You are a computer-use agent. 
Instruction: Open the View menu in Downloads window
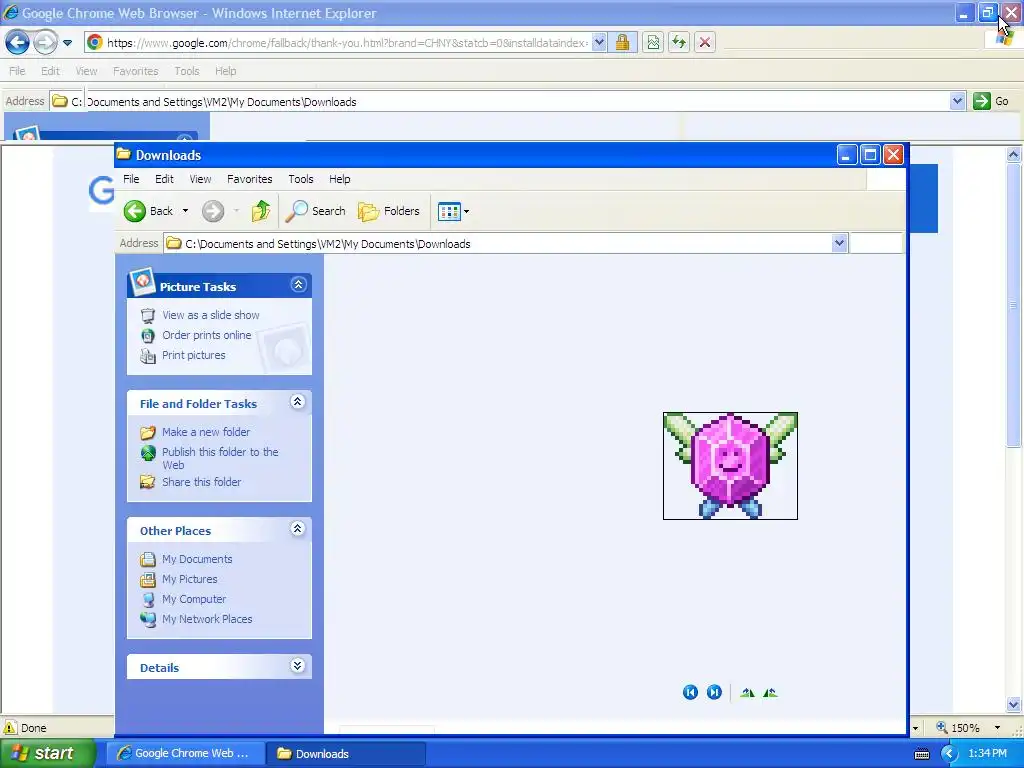(200, 179)
